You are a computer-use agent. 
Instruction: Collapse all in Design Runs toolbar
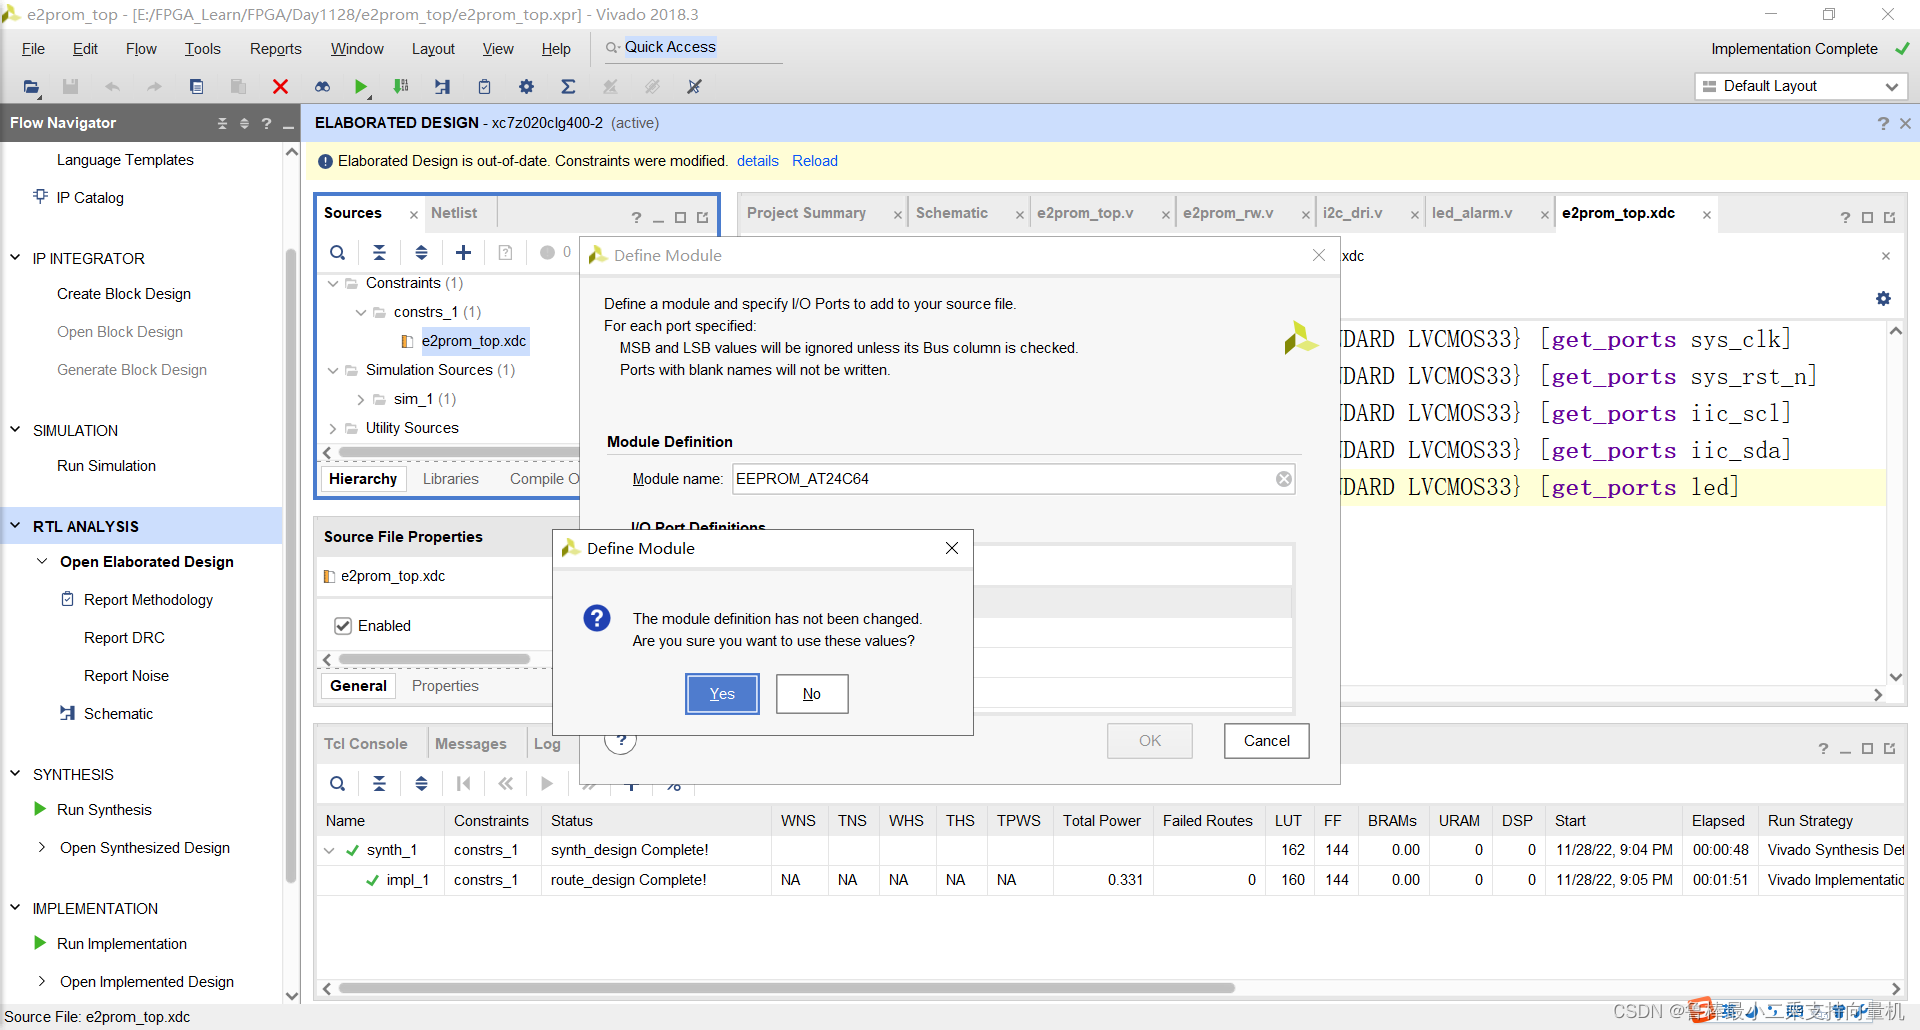click(379, 784)
